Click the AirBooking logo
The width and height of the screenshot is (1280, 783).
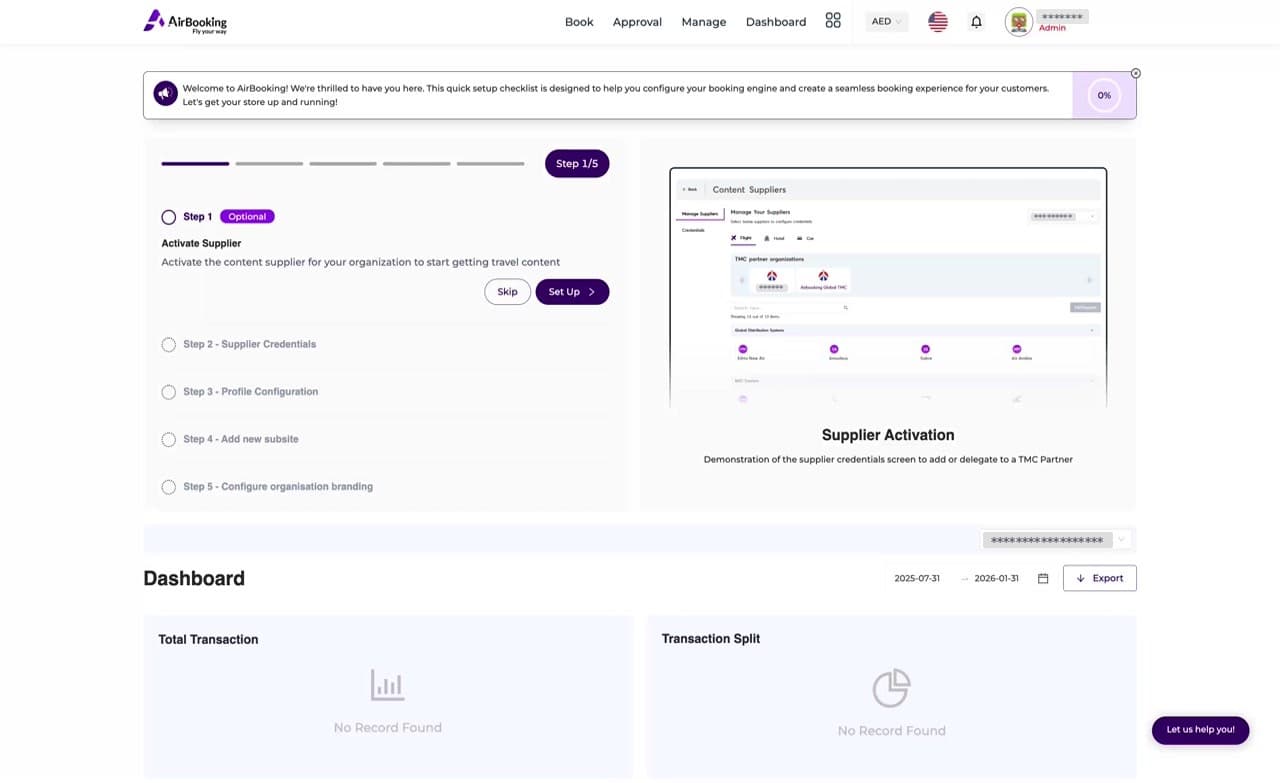(185, 21)
